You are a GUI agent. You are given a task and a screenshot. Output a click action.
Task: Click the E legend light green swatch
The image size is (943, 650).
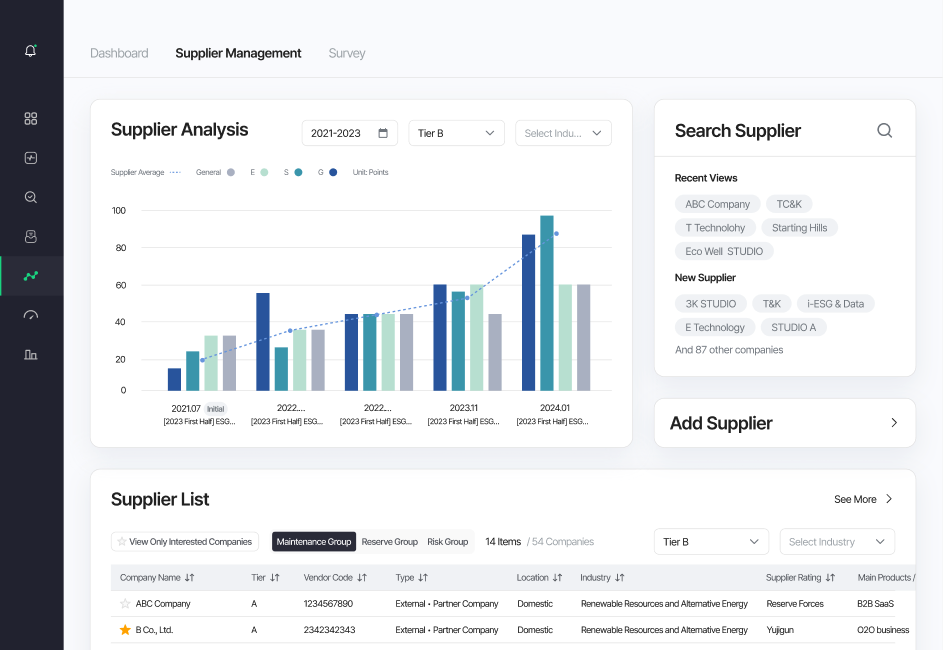pos(264,172)
